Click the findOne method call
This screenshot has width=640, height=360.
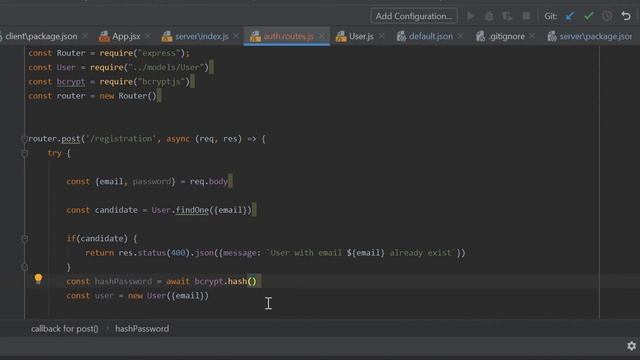[192, 210]
